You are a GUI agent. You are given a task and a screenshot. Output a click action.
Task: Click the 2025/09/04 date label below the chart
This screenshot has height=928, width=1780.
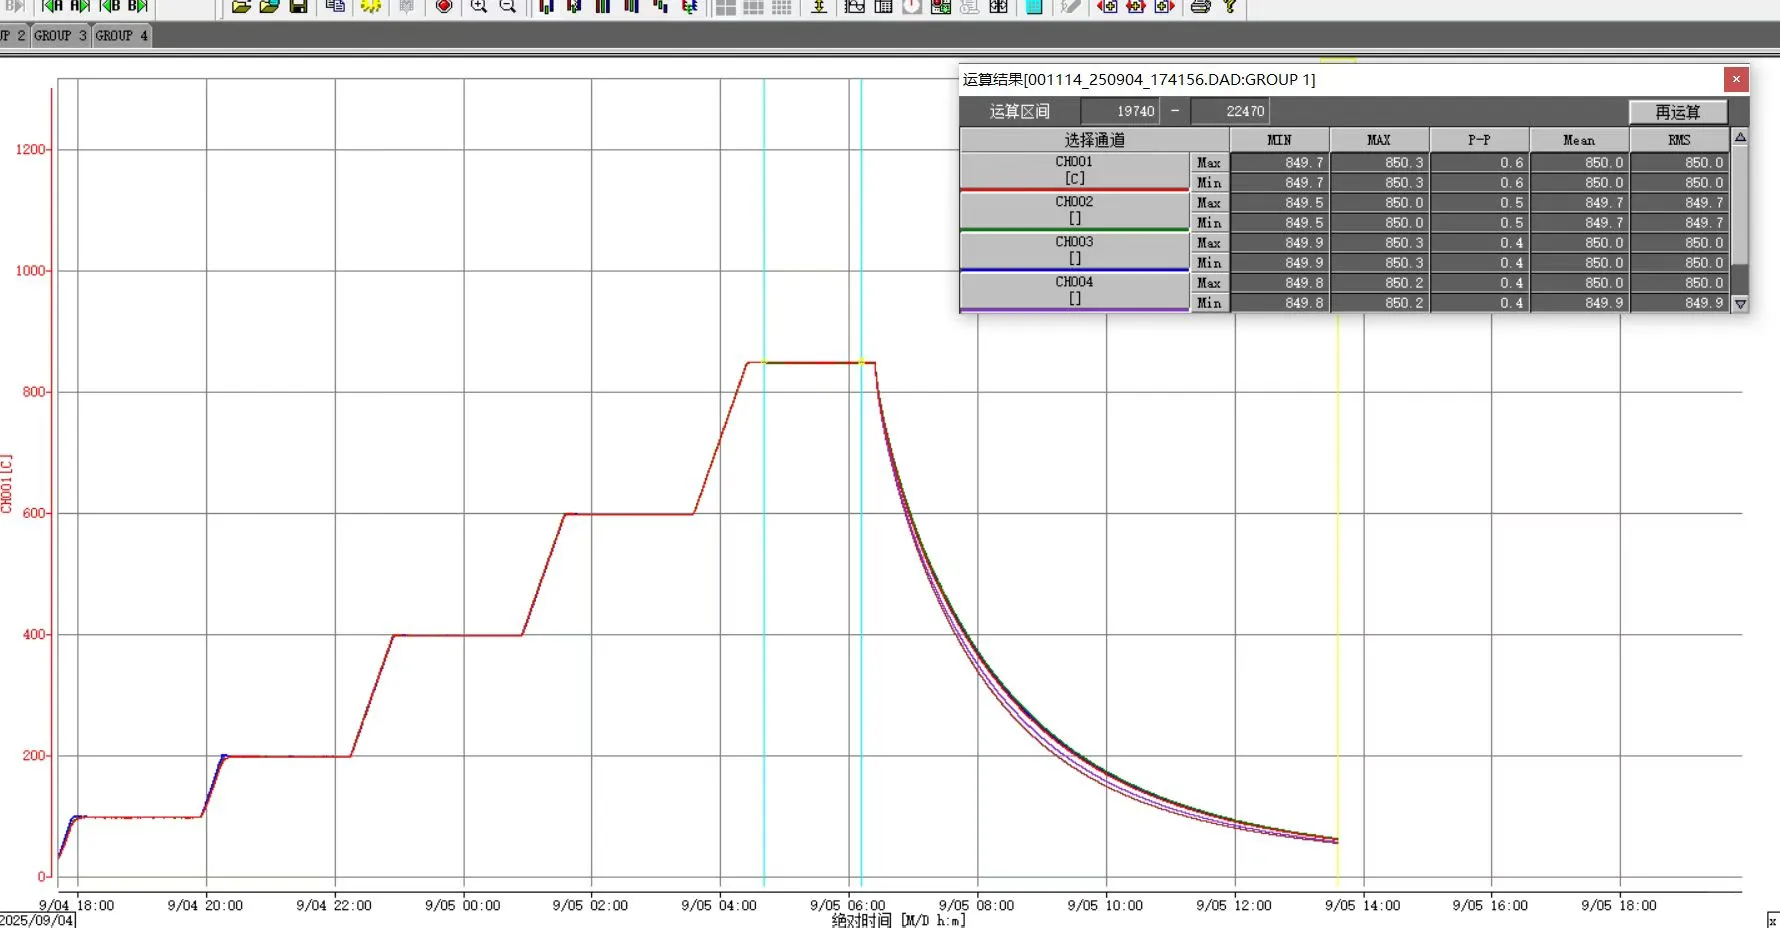(x=37, y=920)
